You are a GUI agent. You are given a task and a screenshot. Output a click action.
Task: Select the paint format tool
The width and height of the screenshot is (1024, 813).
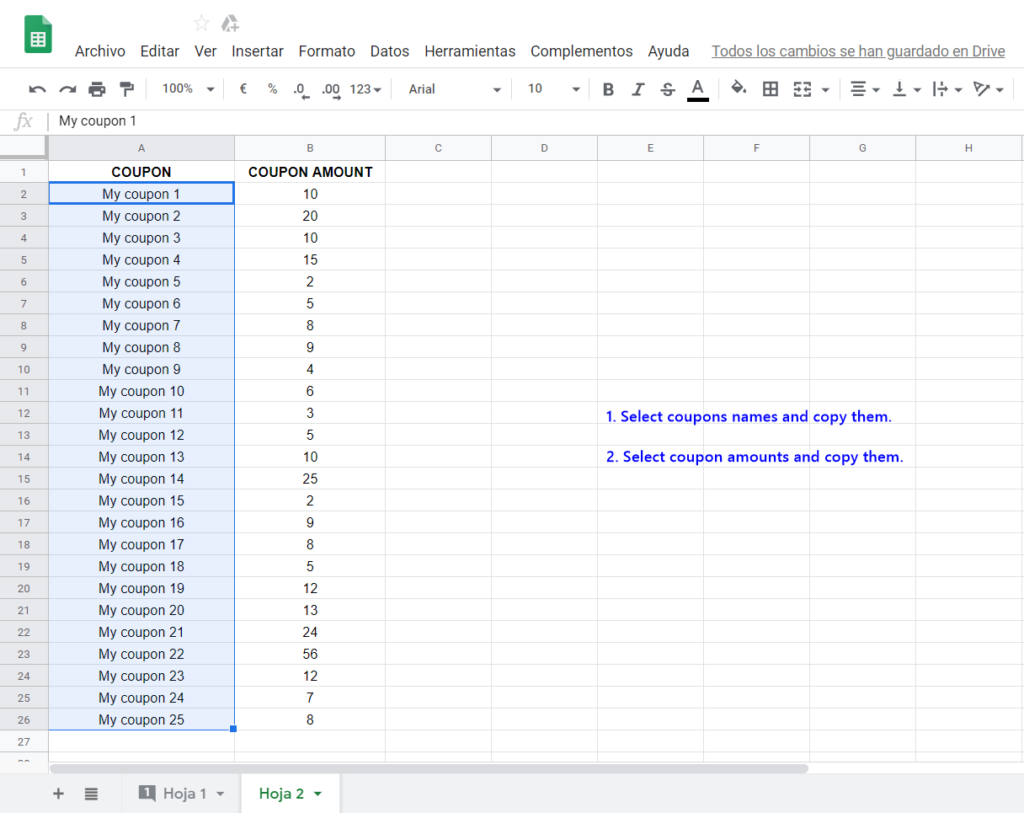[x=126, y=89]
